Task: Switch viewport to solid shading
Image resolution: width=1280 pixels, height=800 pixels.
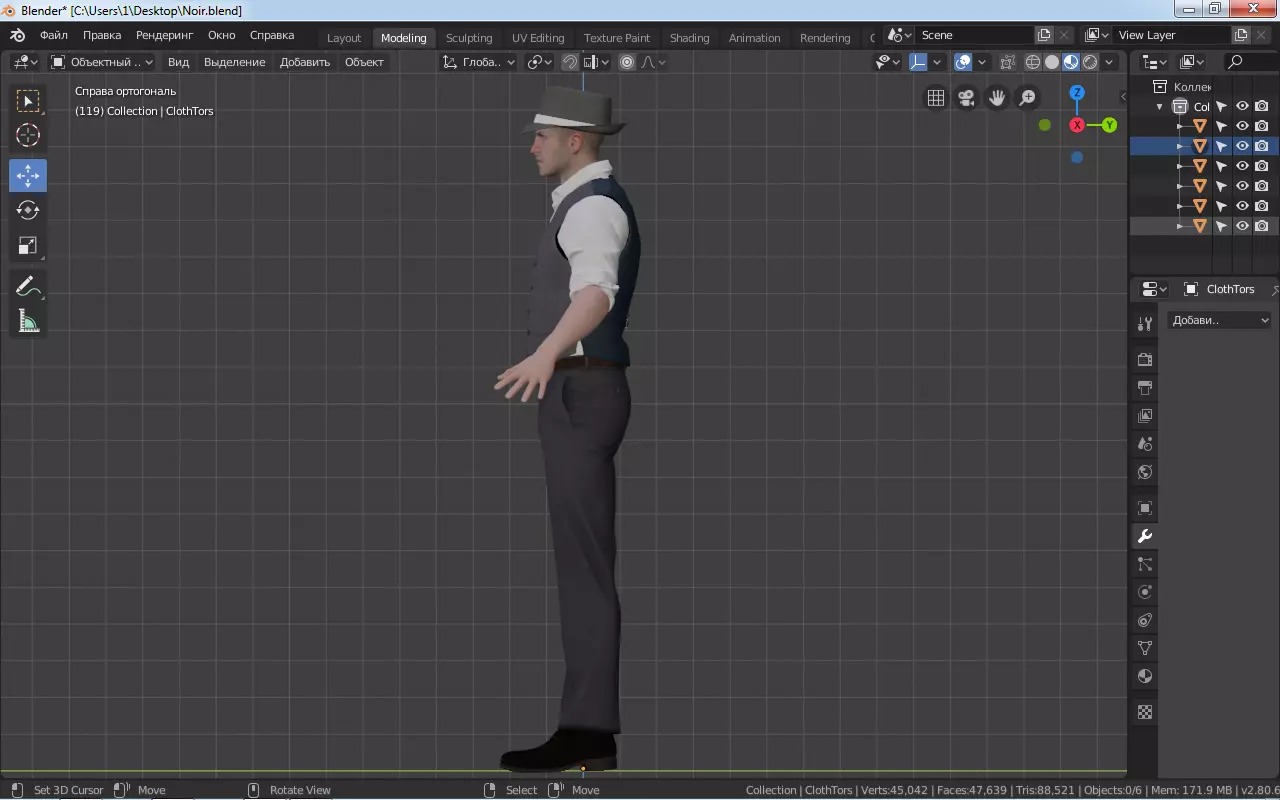Action: tap(1052, 62)
